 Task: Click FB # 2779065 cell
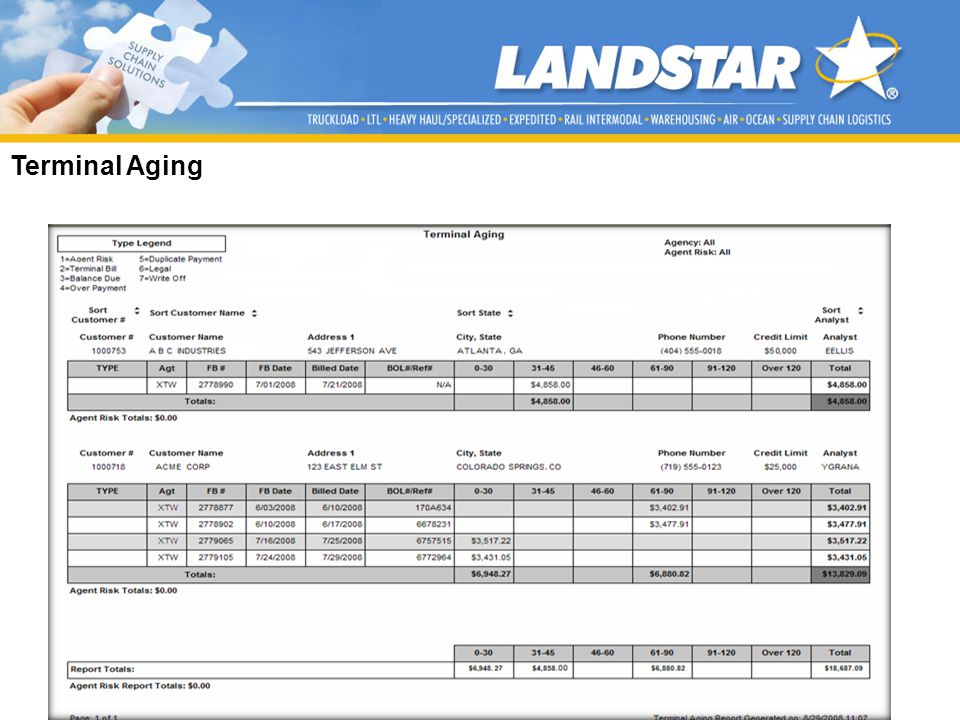click(x=216, y=541)
